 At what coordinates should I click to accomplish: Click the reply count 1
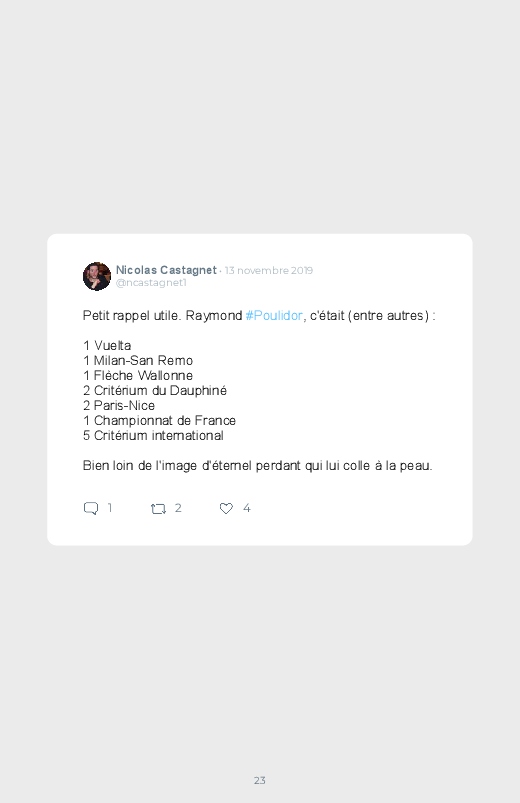click(x=110, y=508)
